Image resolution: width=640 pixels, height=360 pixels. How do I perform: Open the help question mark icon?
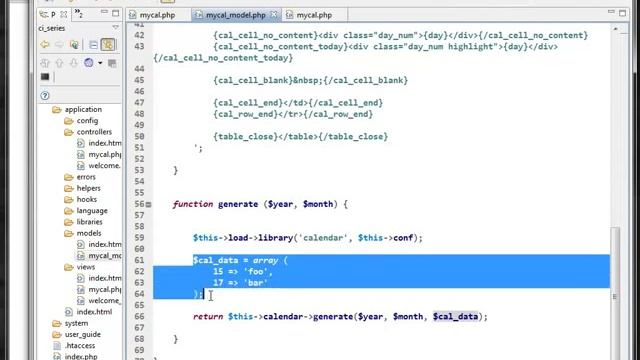45,96
